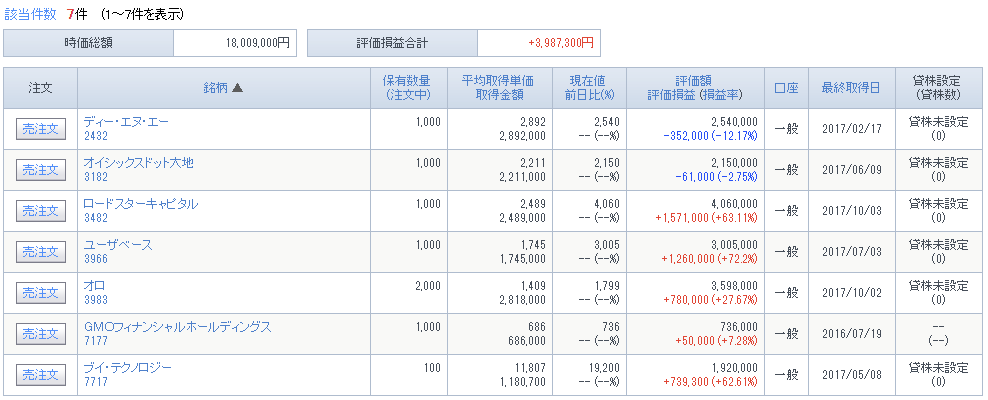Viewport: 988px width, 400px height.
Task: Click 貸株未設定 for ディー・エヌ・エー row
Action: pos(938,122)
